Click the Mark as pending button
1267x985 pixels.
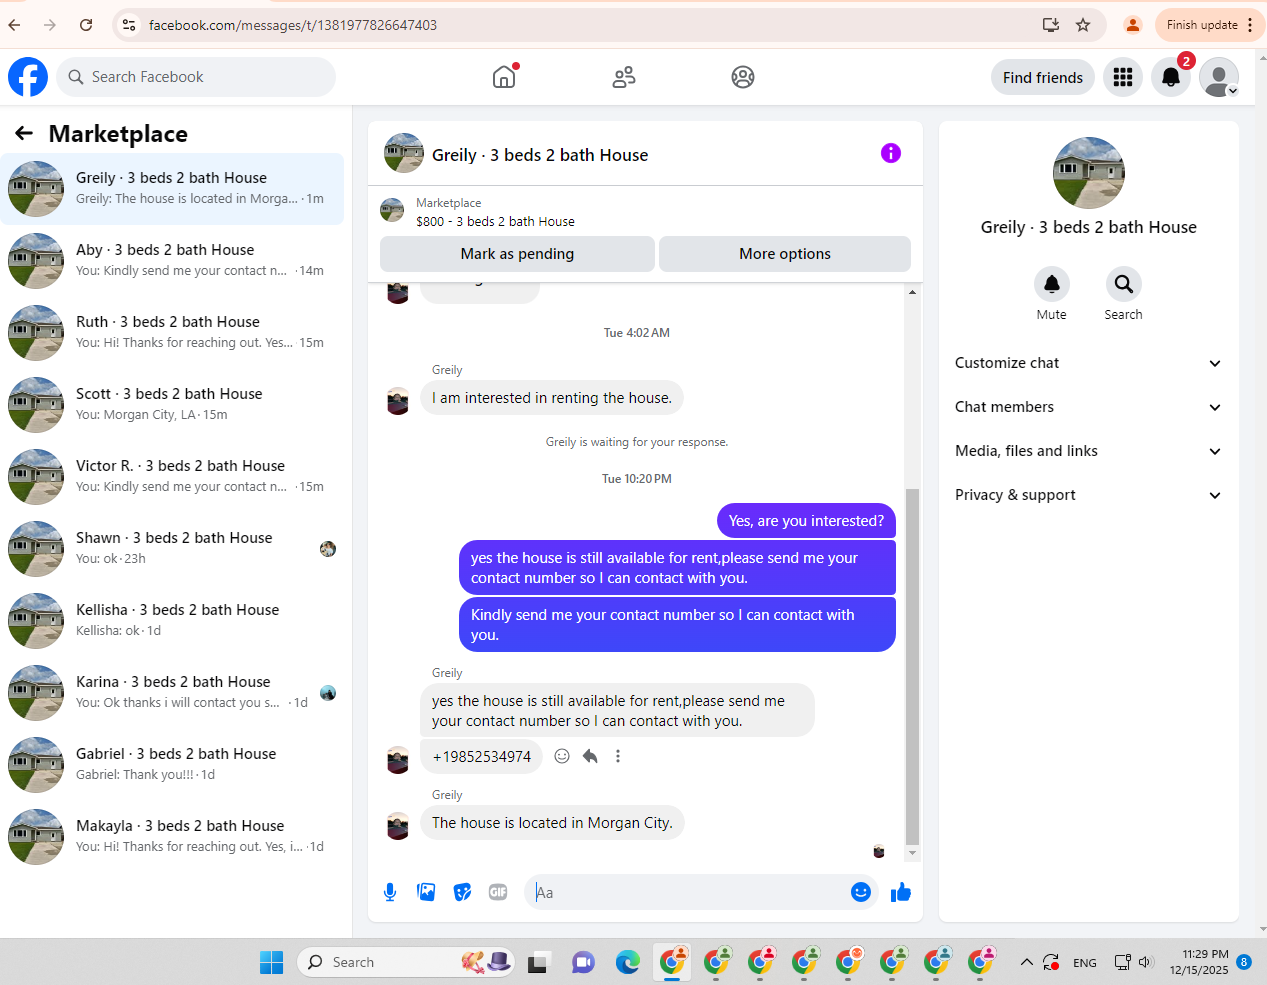pos(517,254)
